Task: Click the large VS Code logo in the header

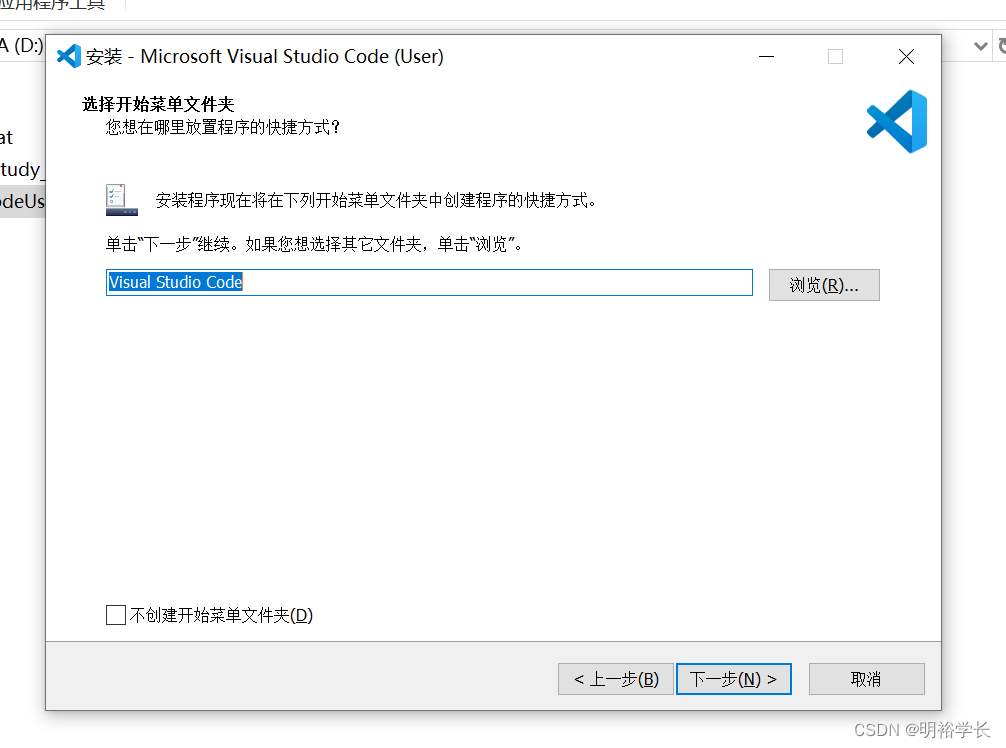Action: [x=896, y=121]
